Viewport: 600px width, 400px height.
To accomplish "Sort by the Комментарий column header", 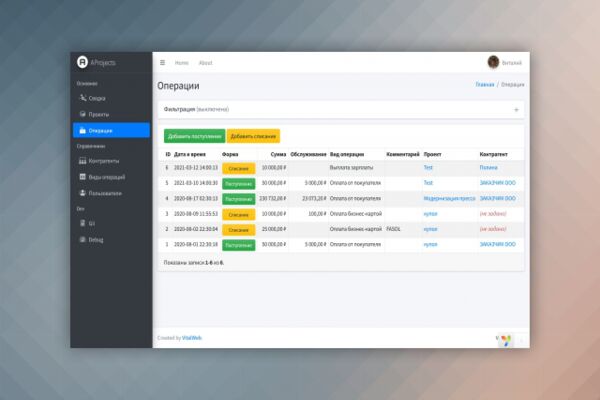I will [x=403, y=154].
